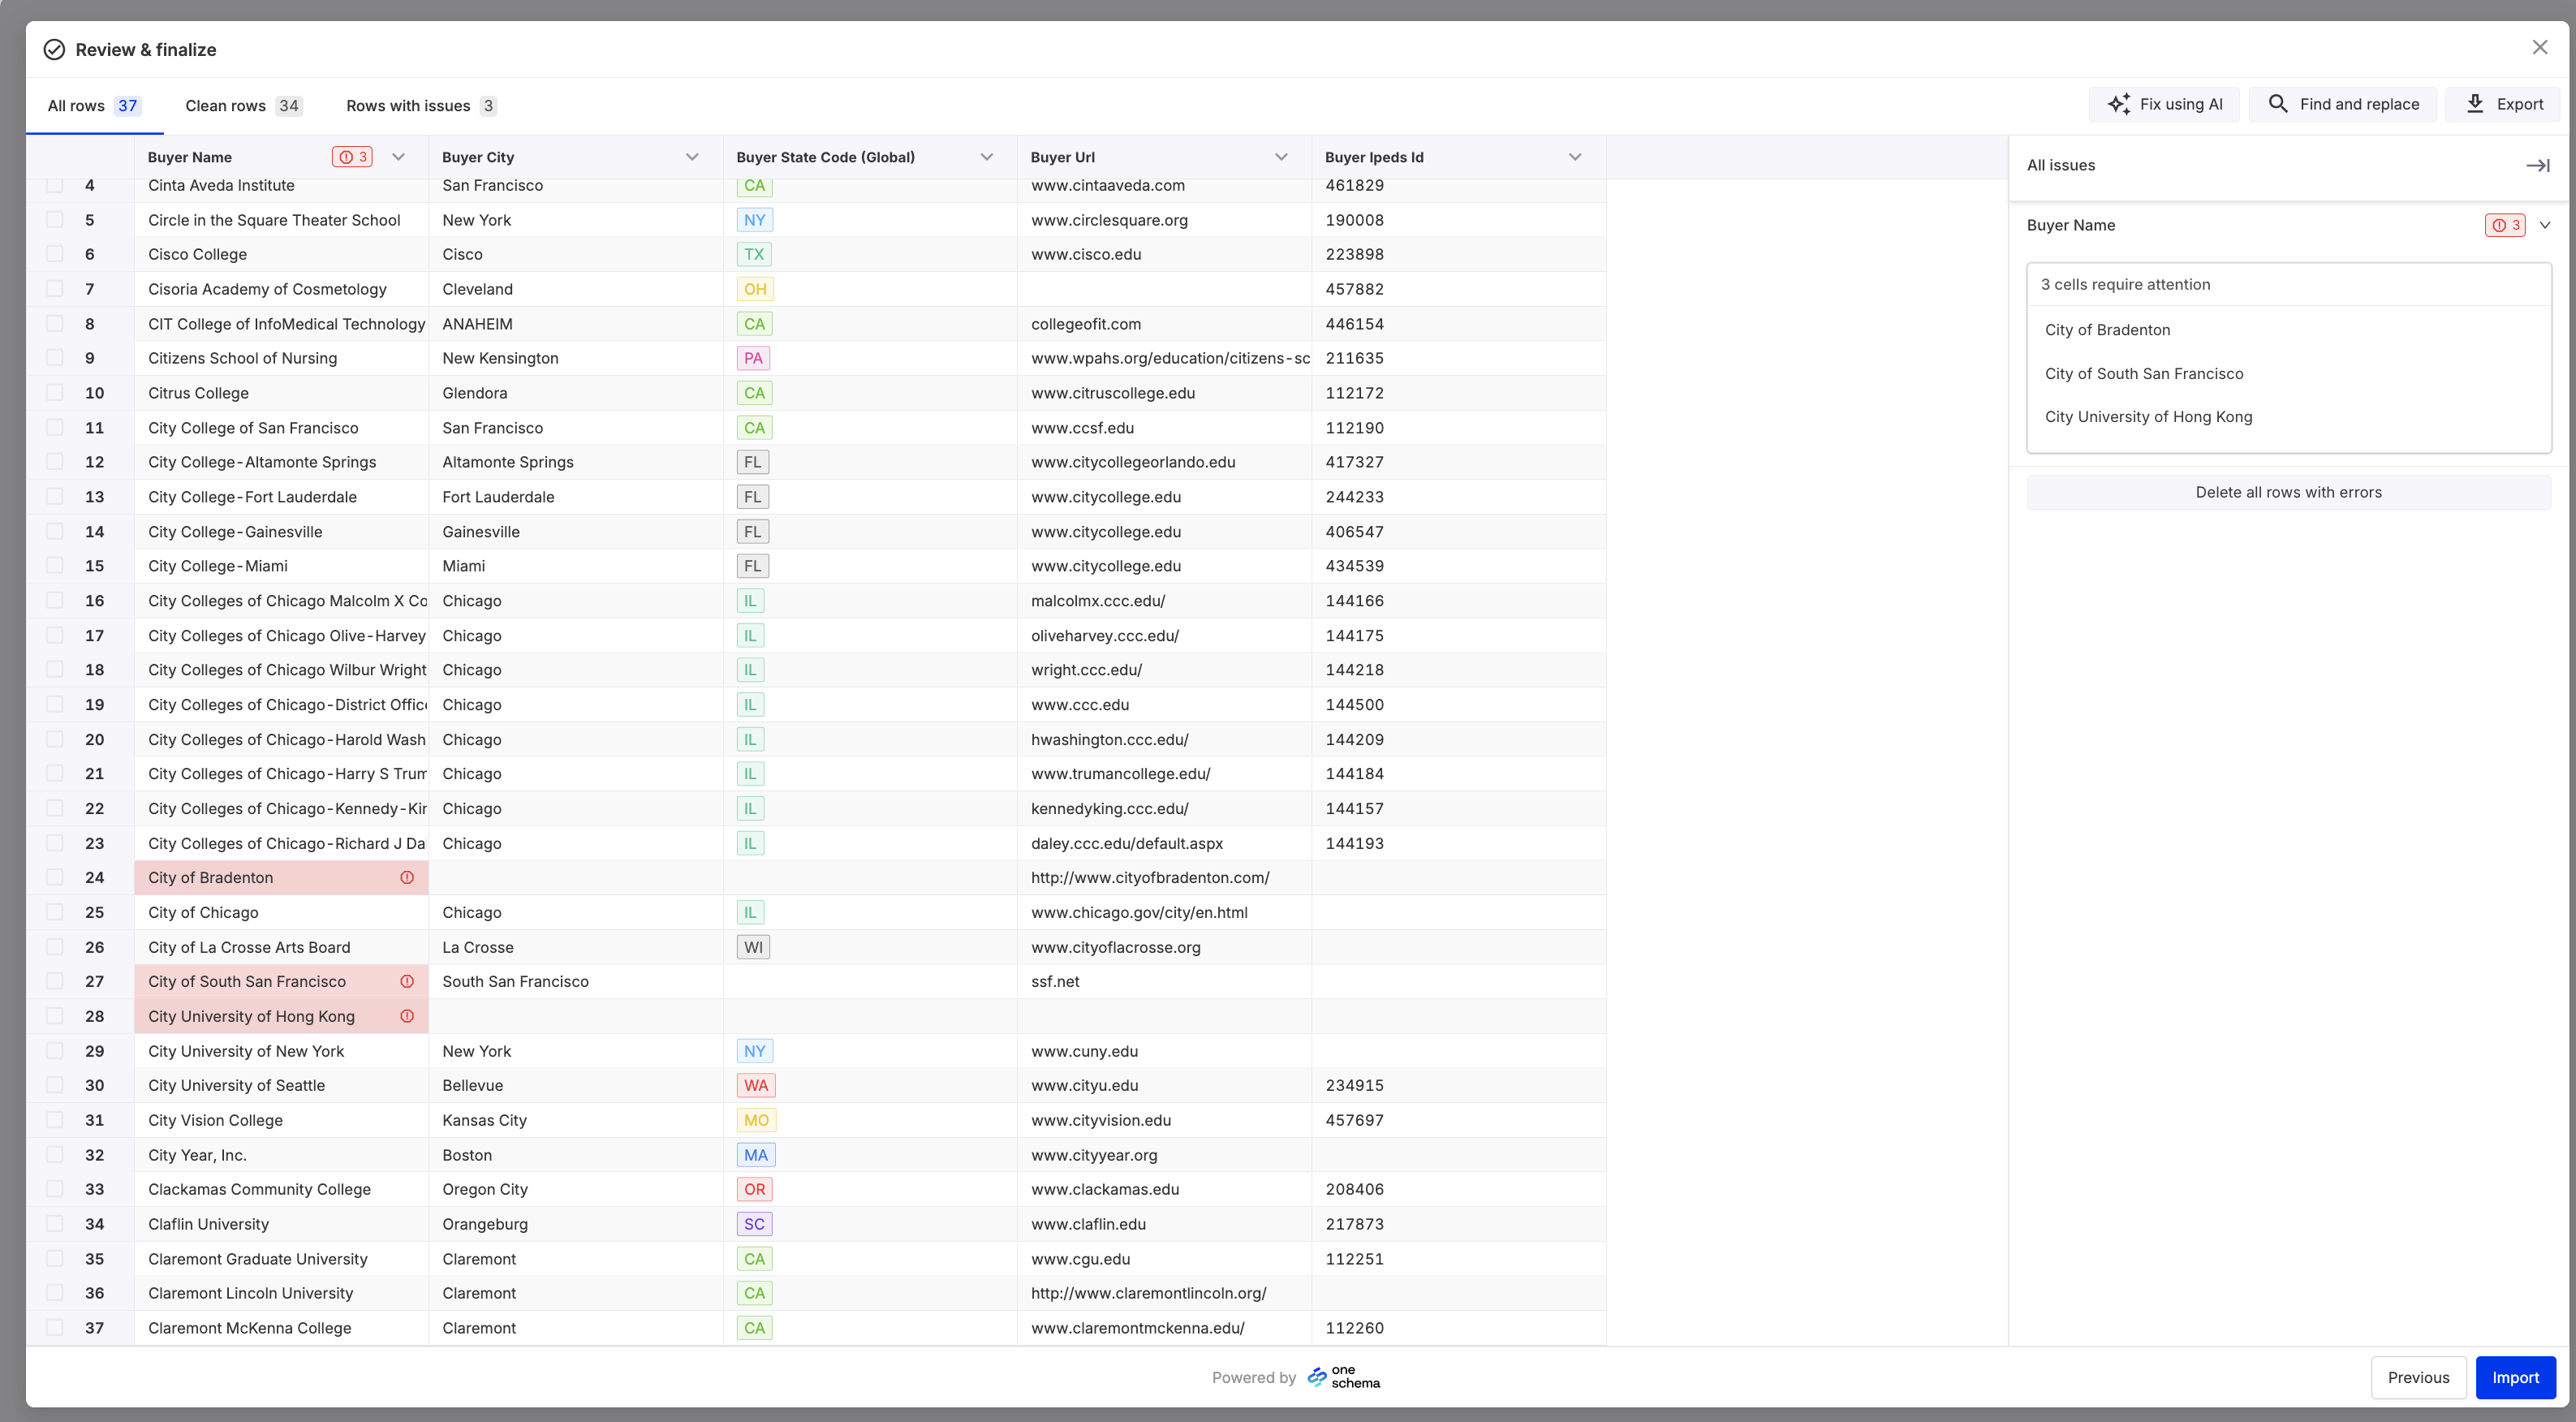This screenshot has height=1422, width=2576.
Task: Delete all rows with errors
Action: (x=2289, y=492)
